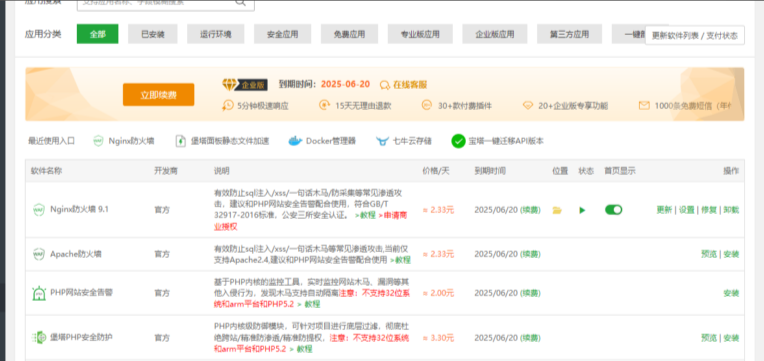Viewport: 764px width, 361px height.
Task: Click 15天无理由退款 icon
Action: pyautogui.click(x=324, y=105)
